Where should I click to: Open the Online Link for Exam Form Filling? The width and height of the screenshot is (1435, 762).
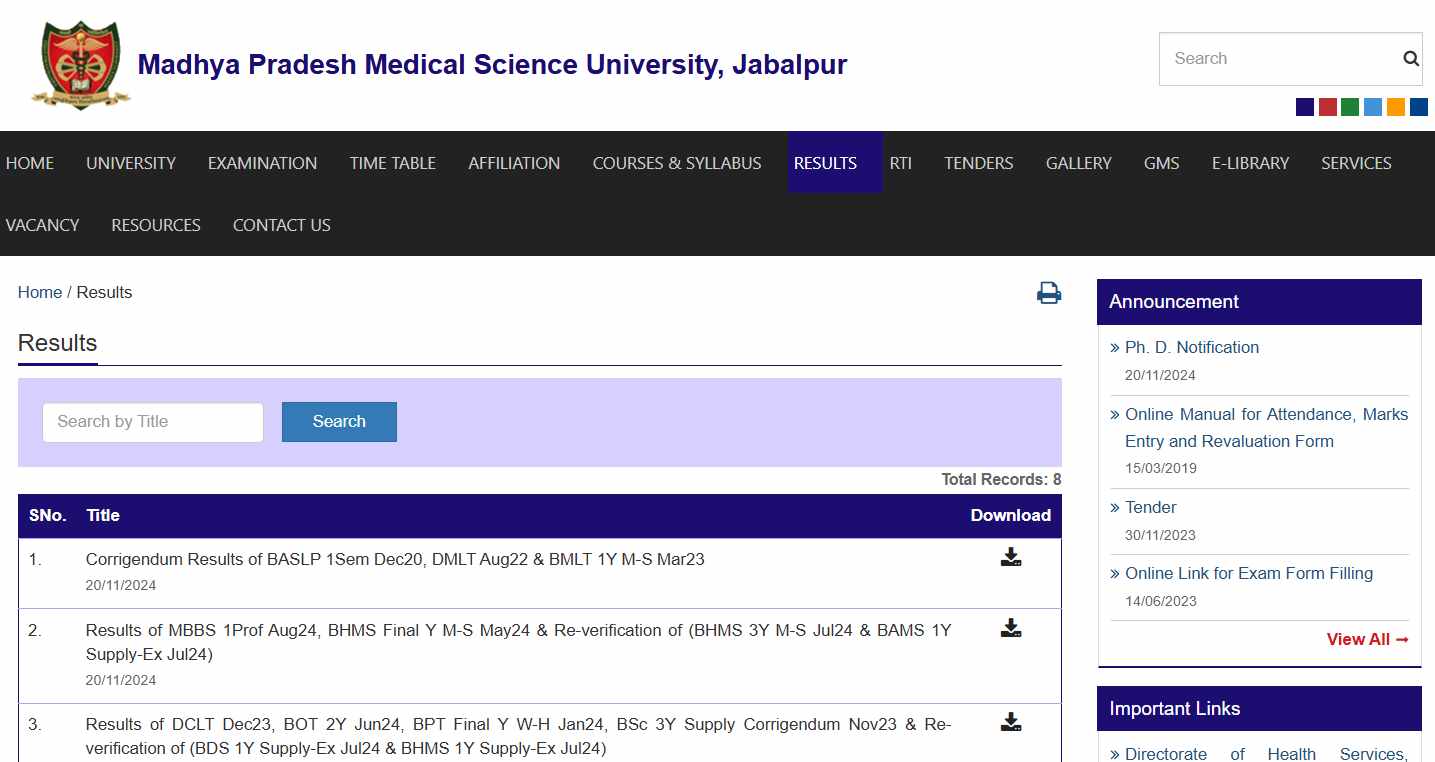click(x=1249, y=573)
